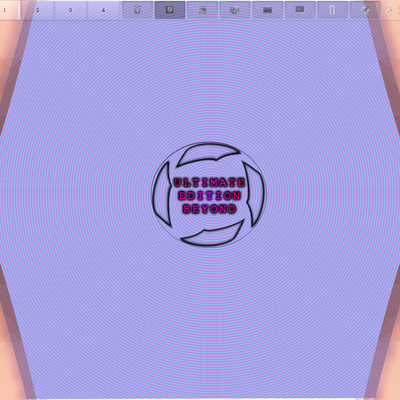Open the tools icon taskbar button

point(365,10)
